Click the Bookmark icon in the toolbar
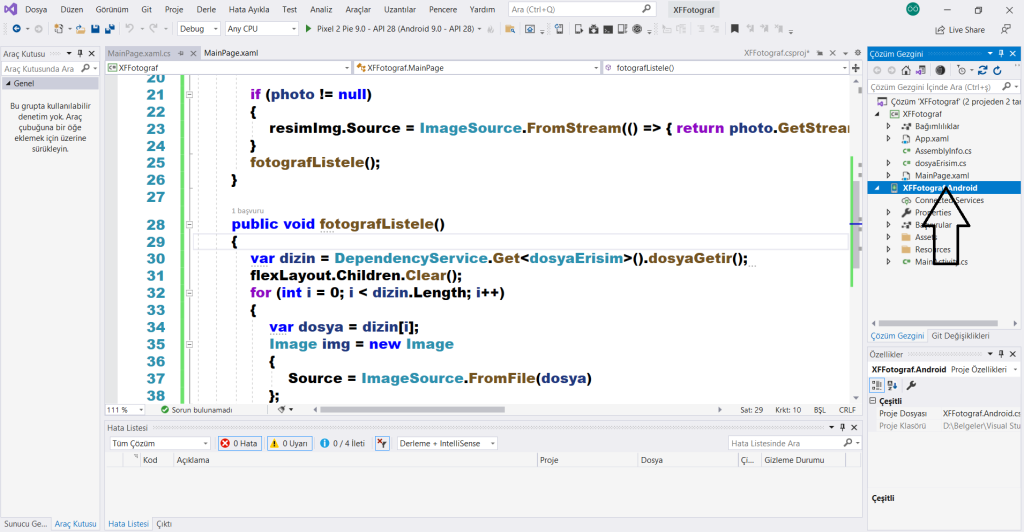Viewport: 1024px width, 532px height. 734,29
